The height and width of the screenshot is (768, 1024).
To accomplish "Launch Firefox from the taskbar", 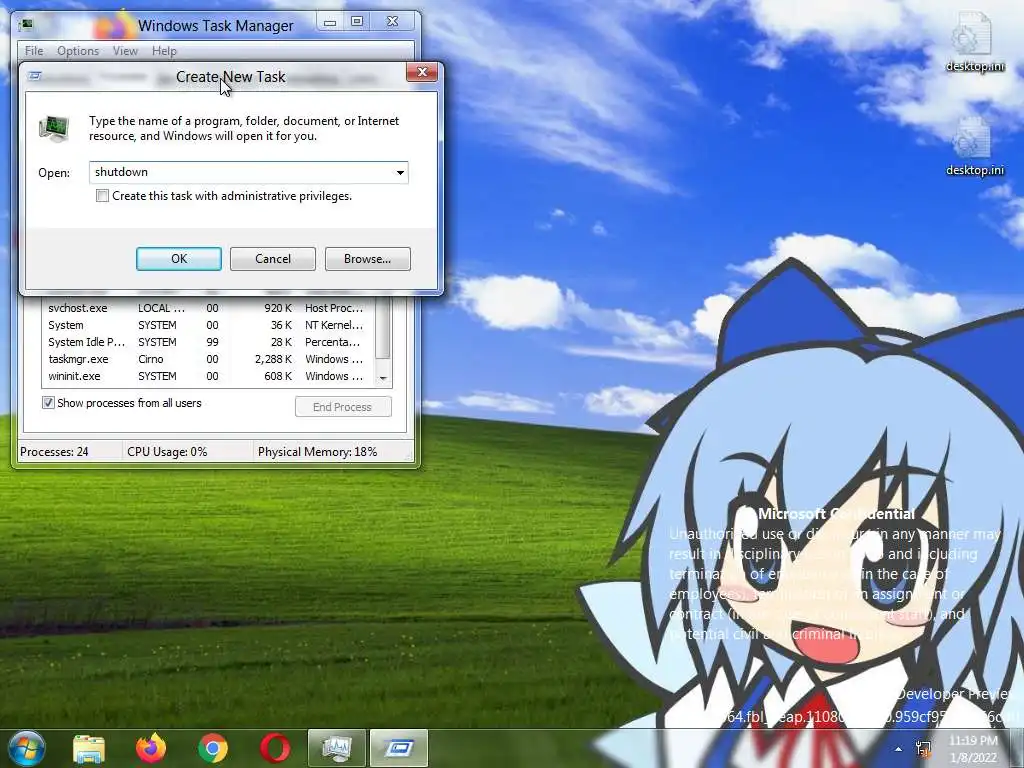I will point(151,748).
